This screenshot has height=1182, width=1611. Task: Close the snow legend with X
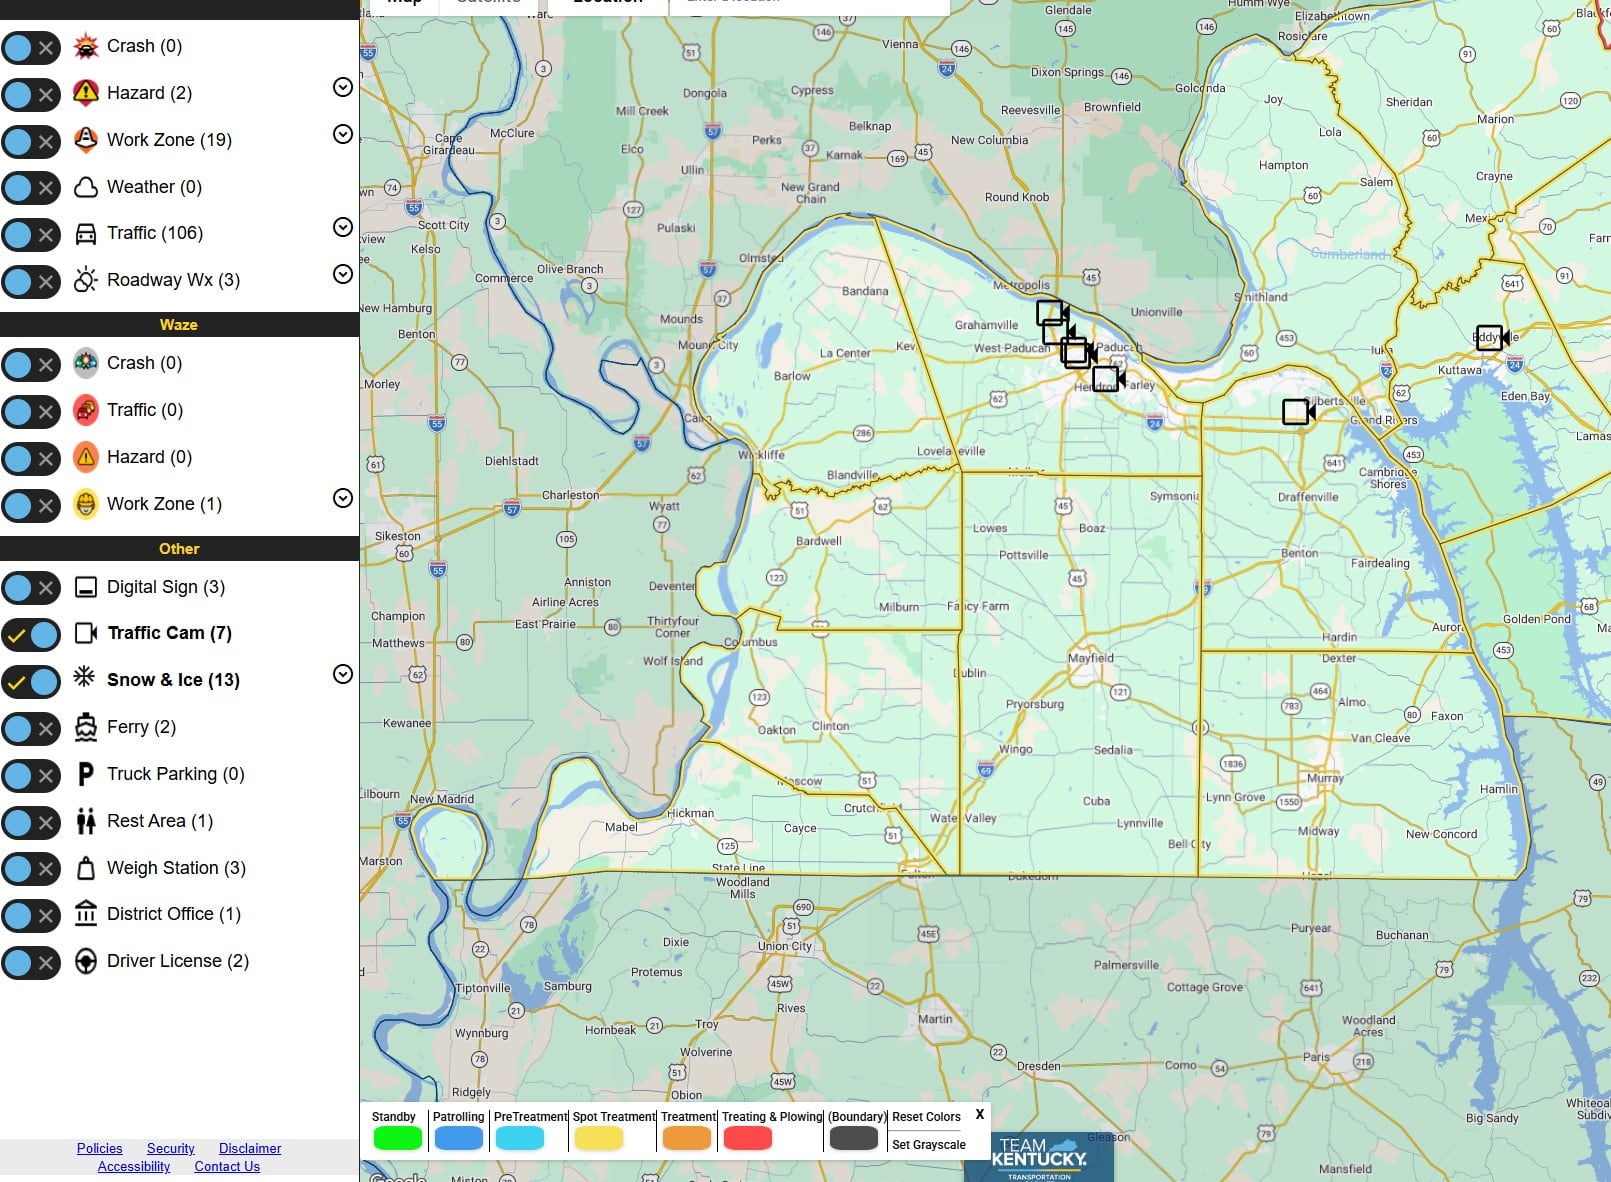pos(980,1114)
